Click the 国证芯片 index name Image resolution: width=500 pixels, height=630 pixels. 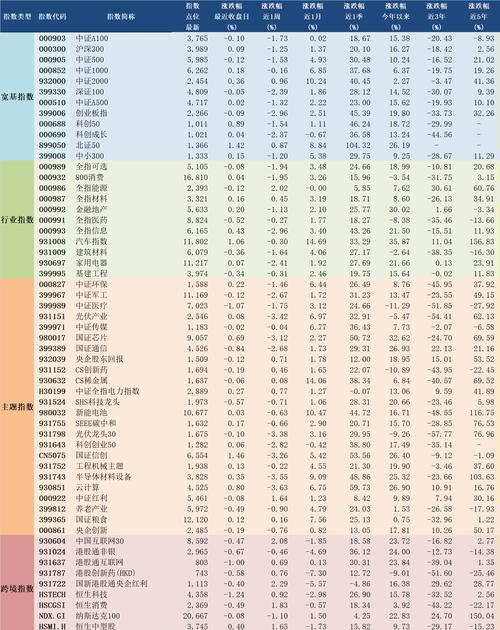pos(92,338)
